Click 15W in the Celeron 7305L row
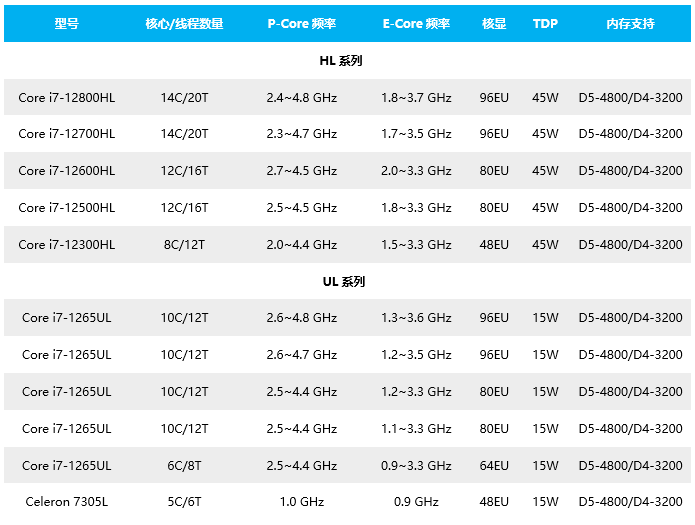The height and width of the screenshot is (525, 695). point(545,501)
